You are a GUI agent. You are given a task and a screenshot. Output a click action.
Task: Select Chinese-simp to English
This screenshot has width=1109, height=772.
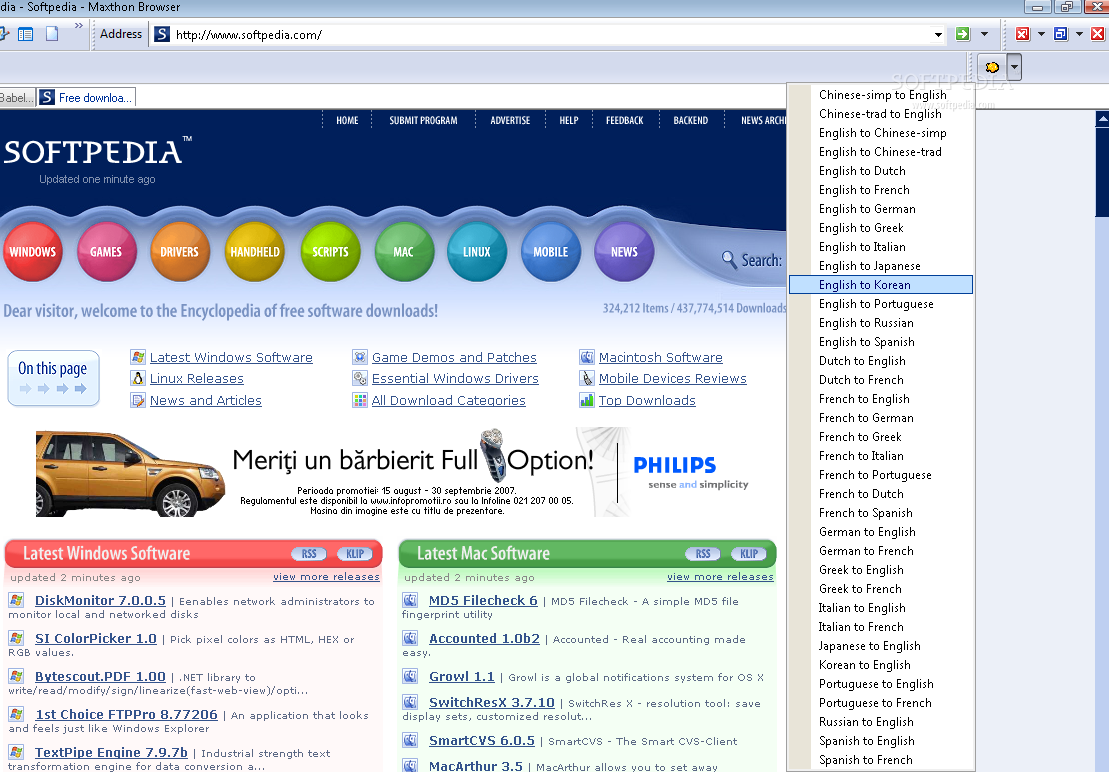[881, 95]
